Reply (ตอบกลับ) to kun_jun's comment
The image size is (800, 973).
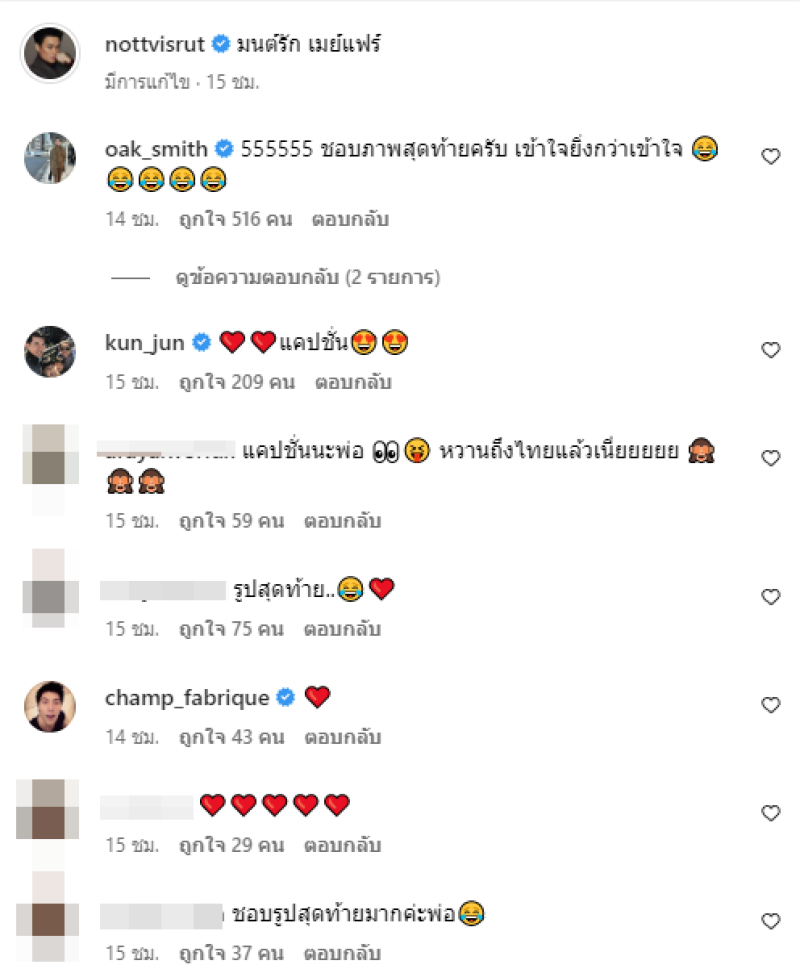(353, 382)
